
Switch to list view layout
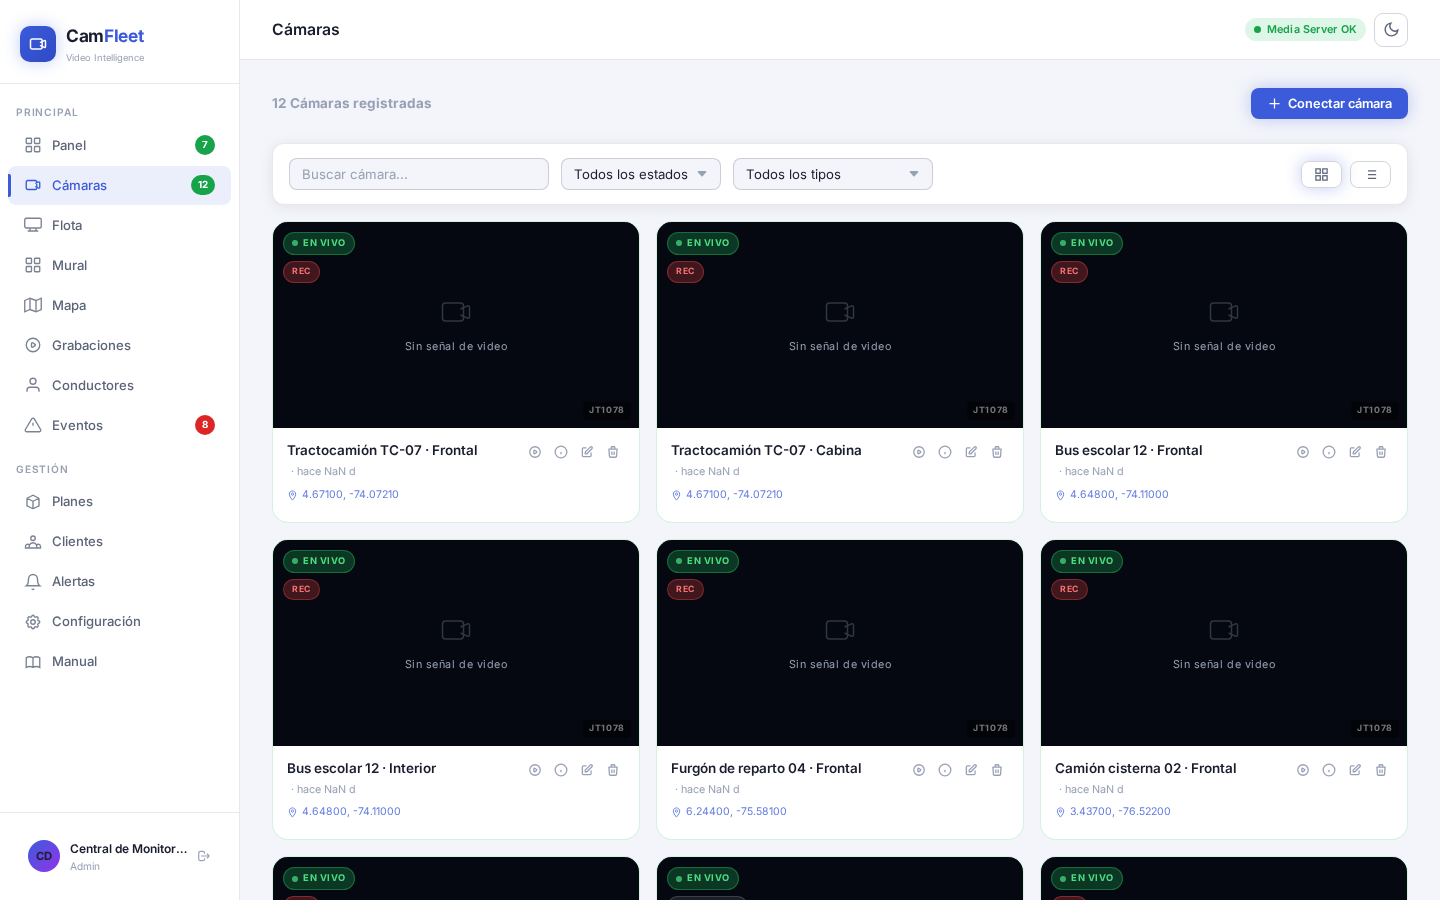(1371, 175)
